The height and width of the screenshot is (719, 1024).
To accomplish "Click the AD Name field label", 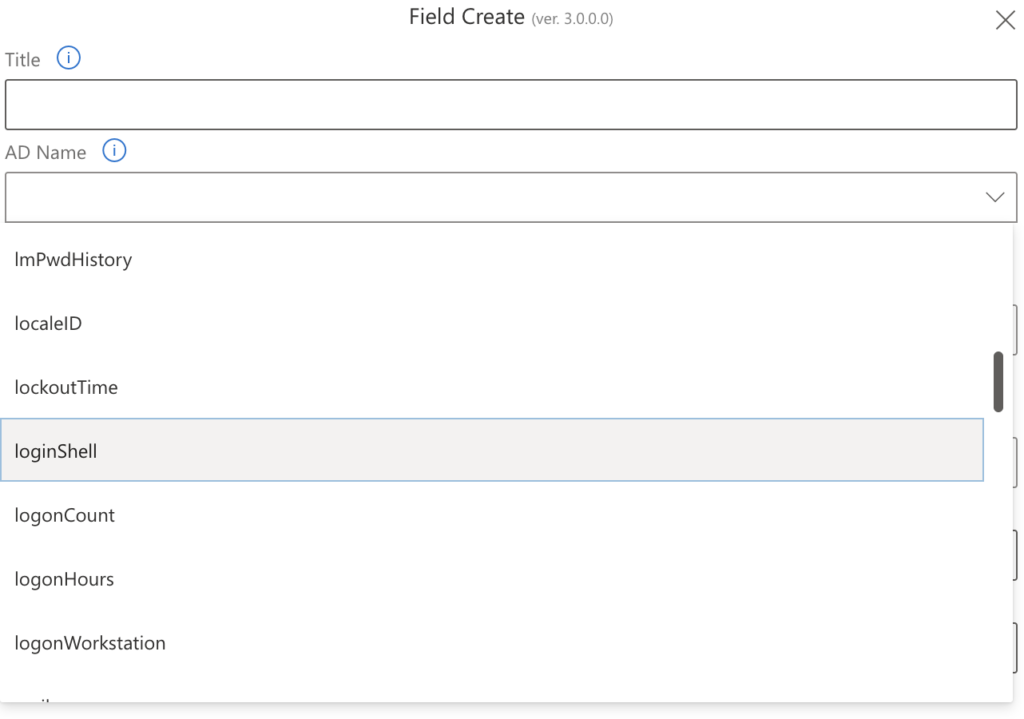I will pyautogui.click(x=47, y=151).
